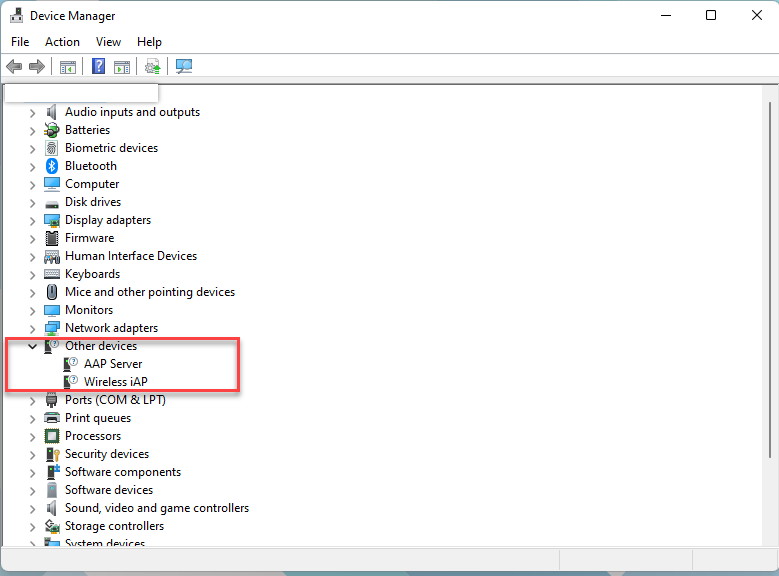Click the Update device driver icon
This screenshot has height=576, width=779.
pos(153,66)
